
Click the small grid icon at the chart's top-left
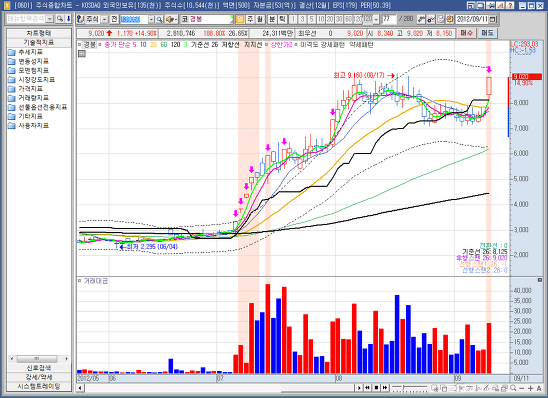[x=82, y=53]
